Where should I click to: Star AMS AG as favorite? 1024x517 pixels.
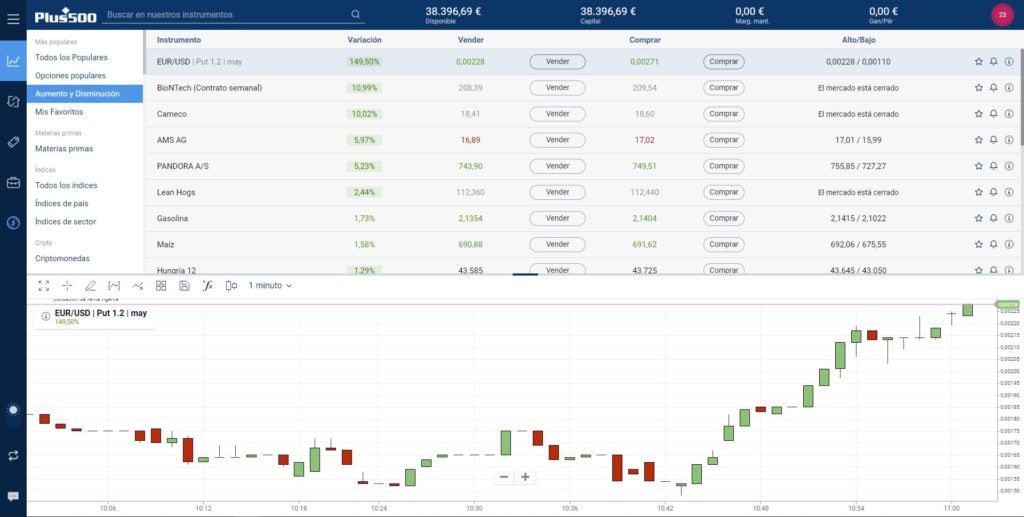[978, 140]
